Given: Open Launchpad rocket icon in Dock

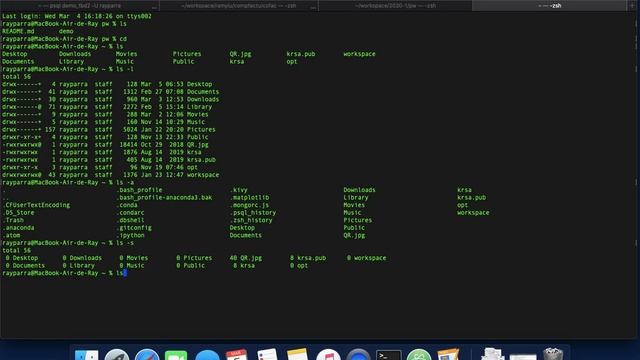Looking at the screenshot, I should (x=117, y=354).
